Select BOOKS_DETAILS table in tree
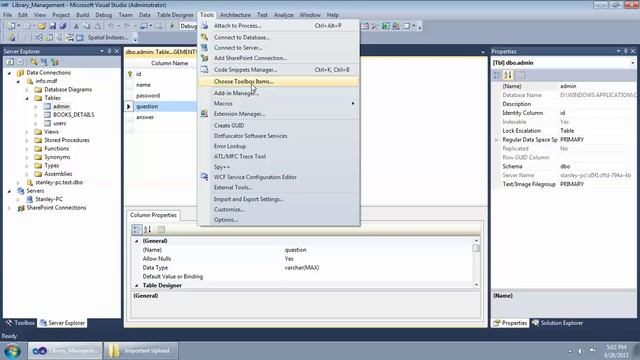Viewport: 640px width, 360px height. coord(73,115)
